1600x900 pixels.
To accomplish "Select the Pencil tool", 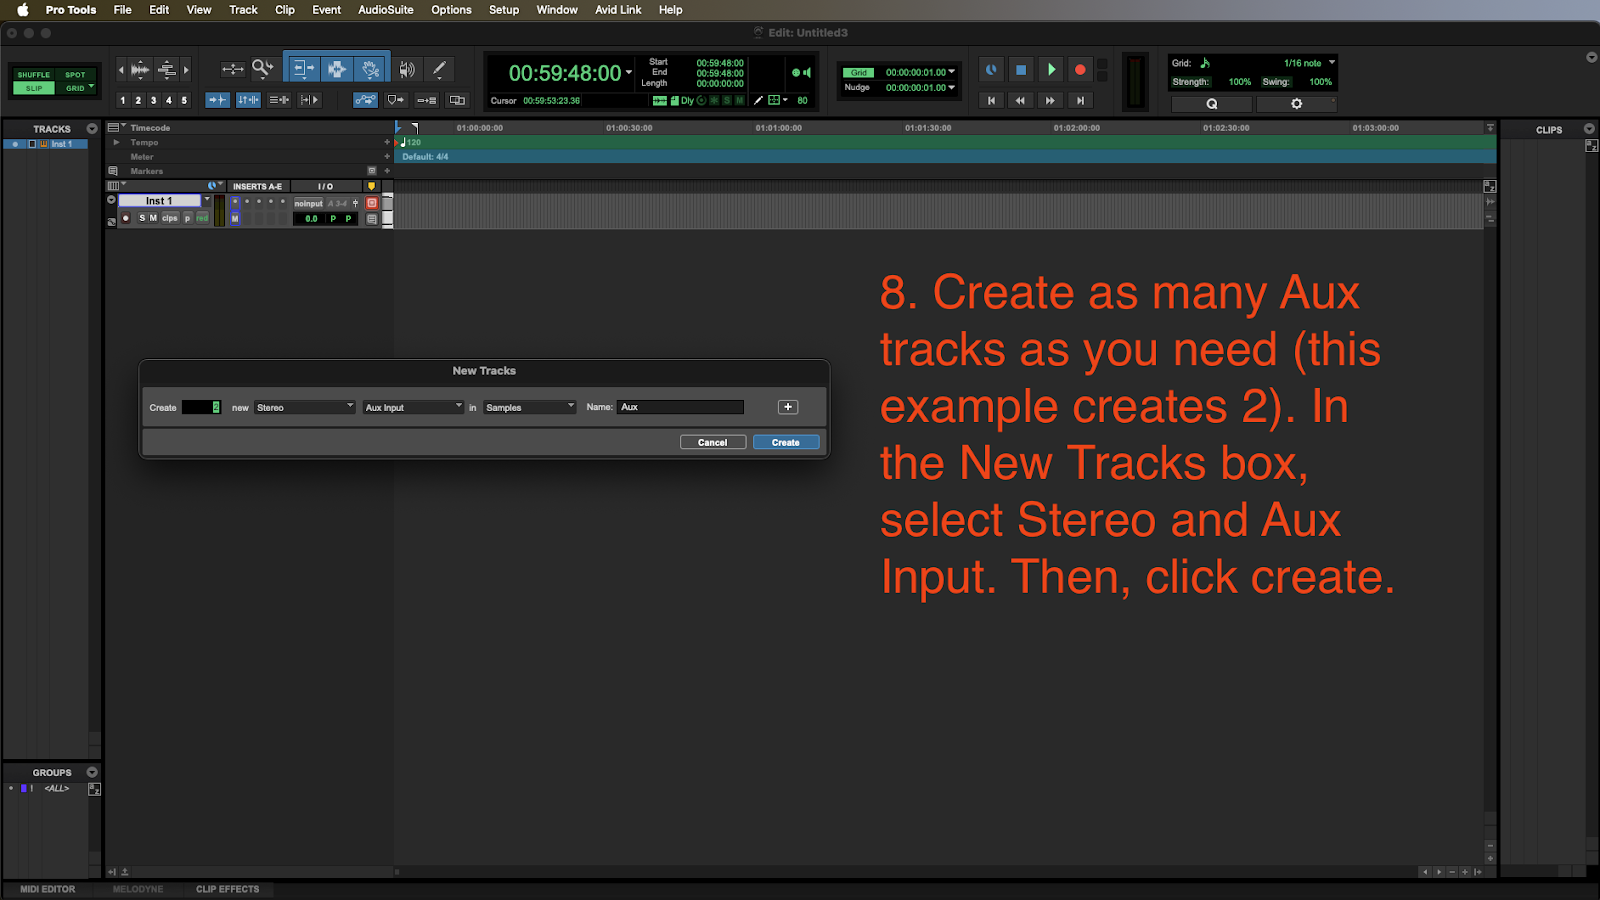I will coord(439,69).
